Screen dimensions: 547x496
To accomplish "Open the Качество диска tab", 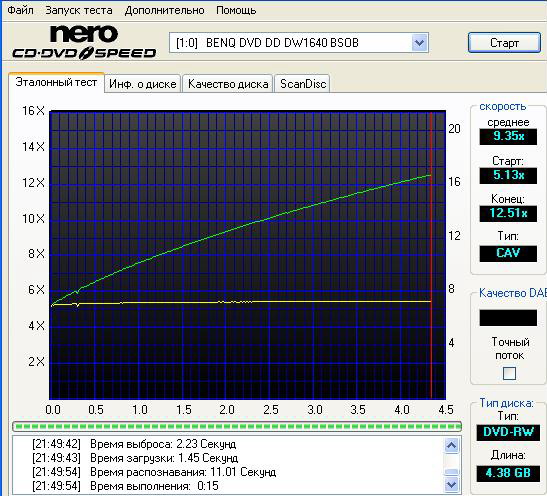I will (x=228, y=84).
